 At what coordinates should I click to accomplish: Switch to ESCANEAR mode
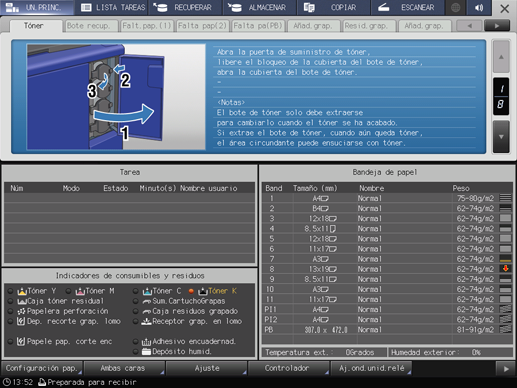coord(407,7)
